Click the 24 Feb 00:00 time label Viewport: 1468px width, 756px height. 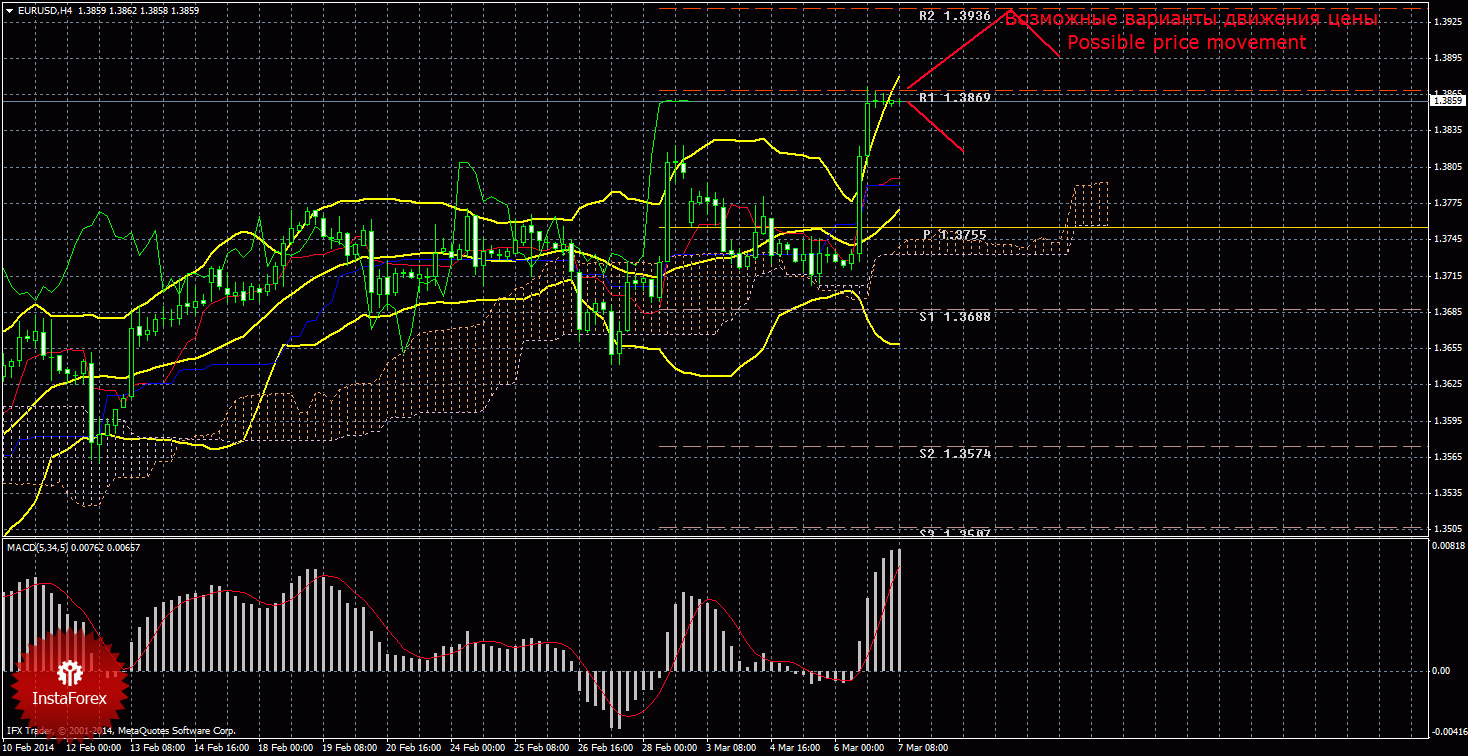pyautogui.click(x=478, y=748)
